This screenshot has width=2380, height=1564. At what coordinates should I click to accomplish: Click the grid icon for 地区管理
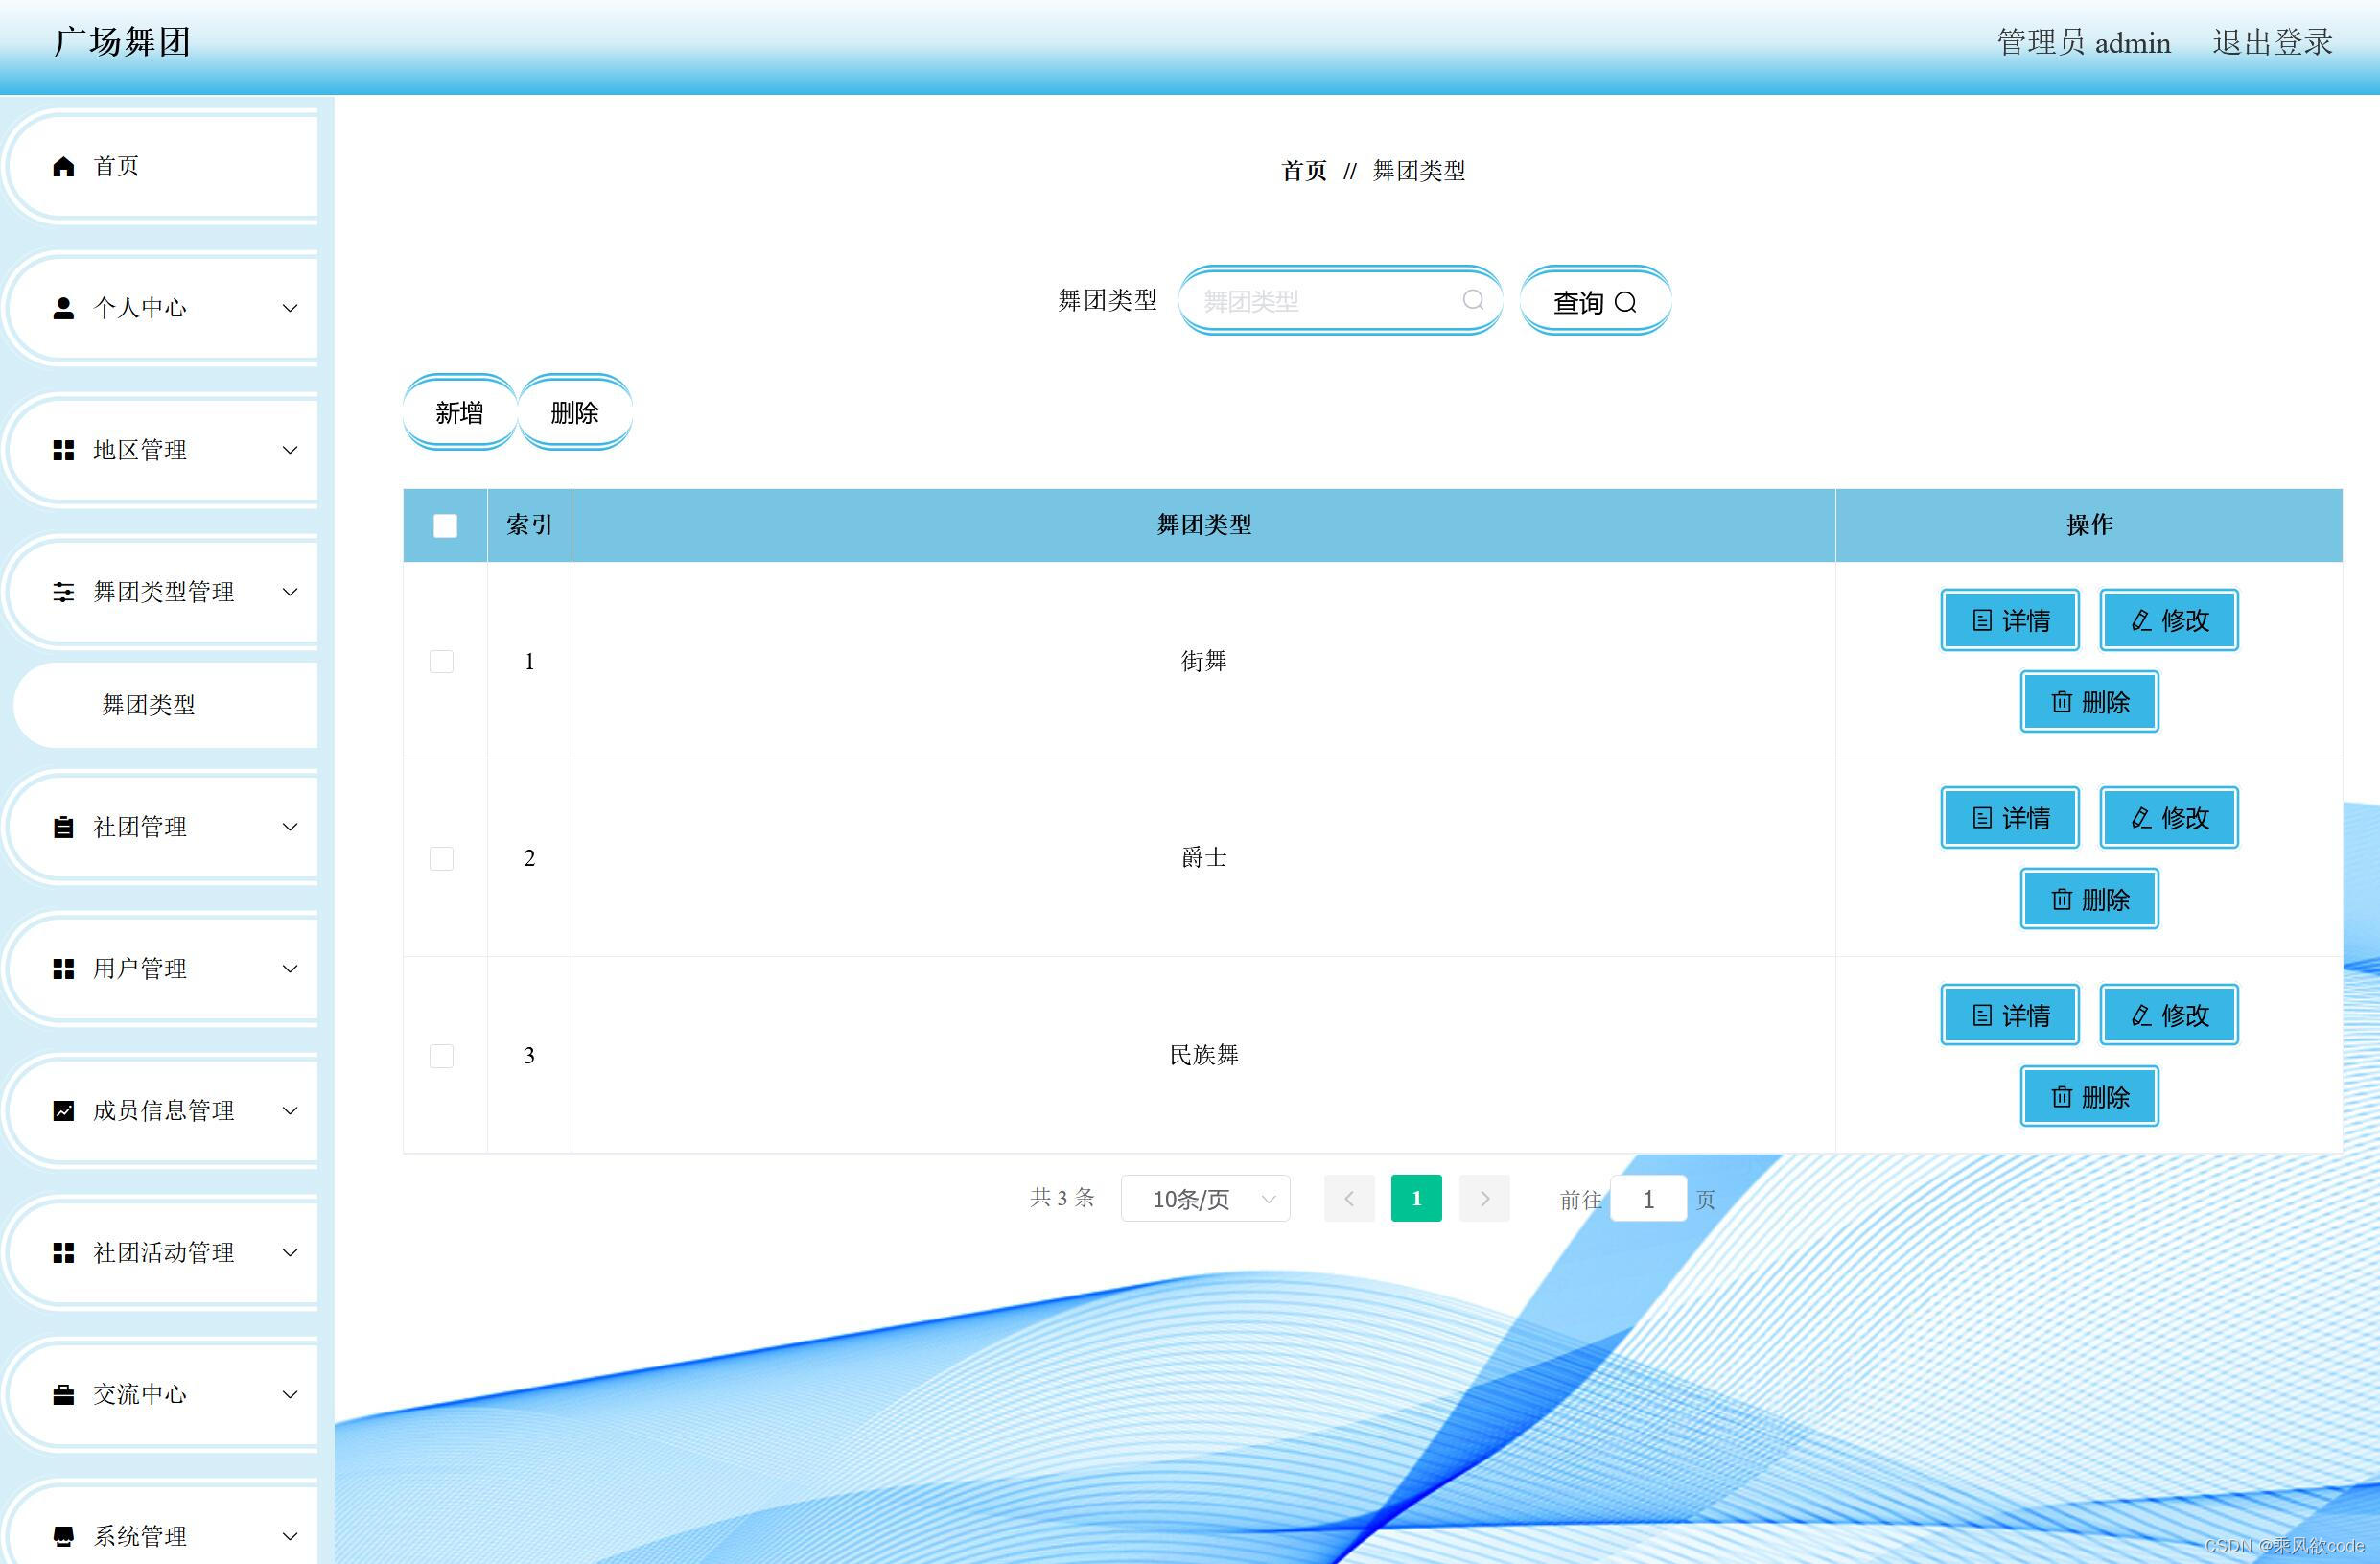click(62, 450)
